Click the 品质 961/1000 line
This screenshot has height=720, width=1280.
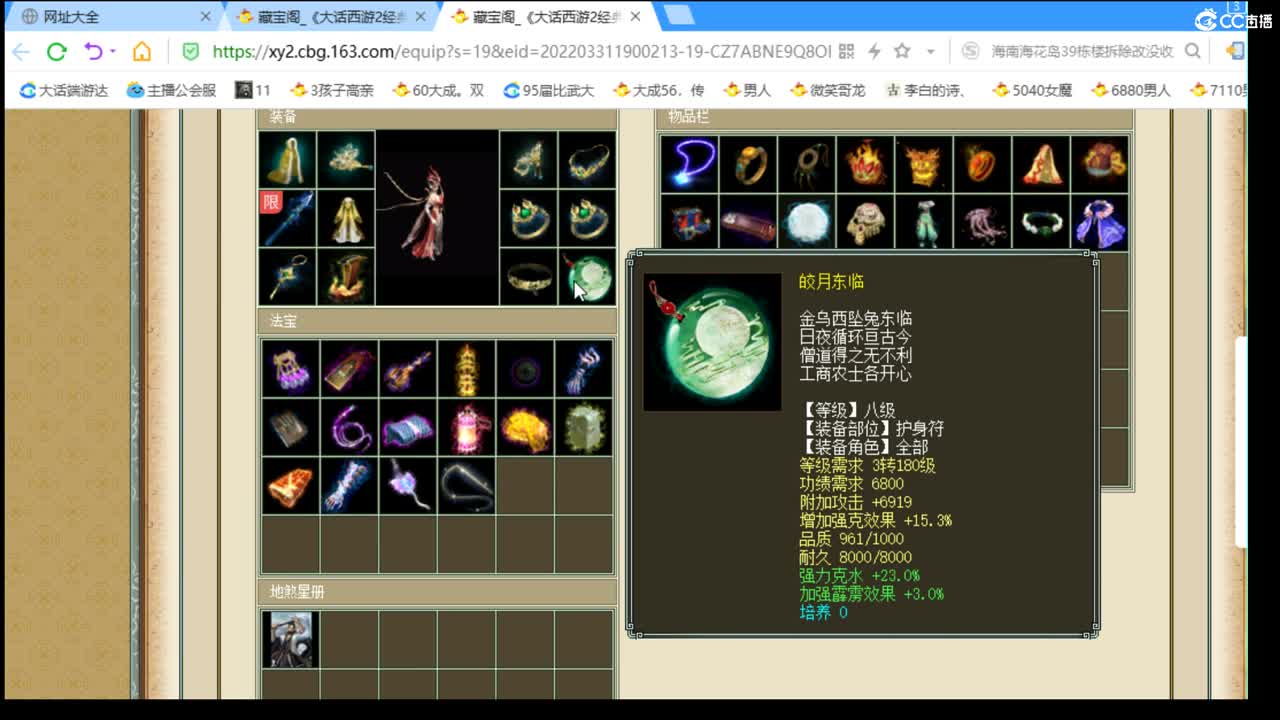pyautogui.click(x=851, y=539)
